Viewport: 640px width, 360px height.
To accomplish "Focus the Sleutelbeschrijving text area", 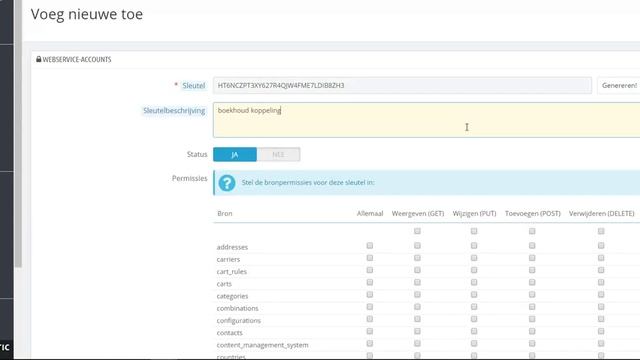I will click(426, 120).
